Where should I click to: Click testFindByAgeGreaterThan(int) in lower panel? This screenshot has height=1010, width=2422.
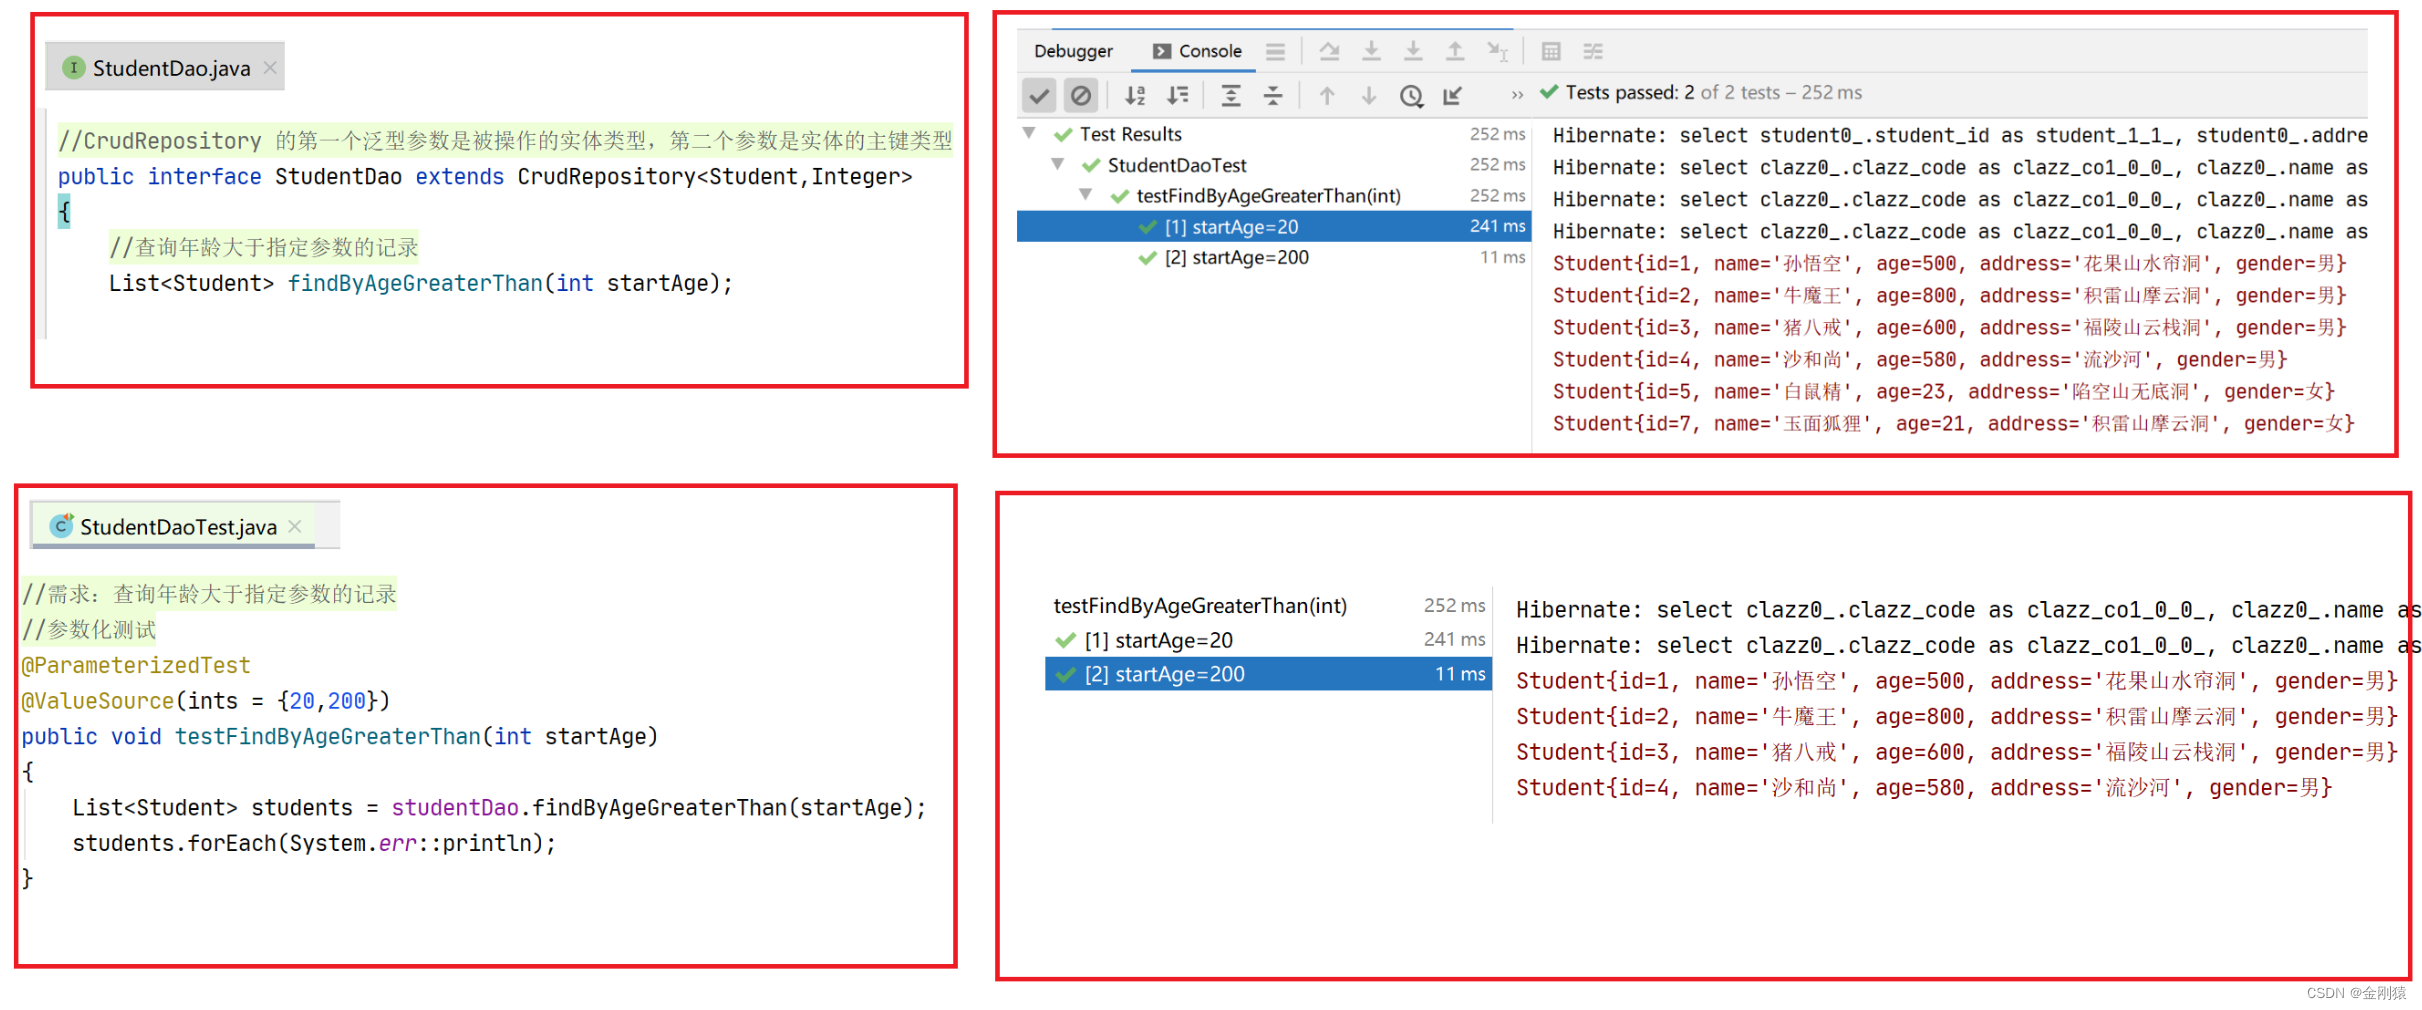[x=1200, y=606]
